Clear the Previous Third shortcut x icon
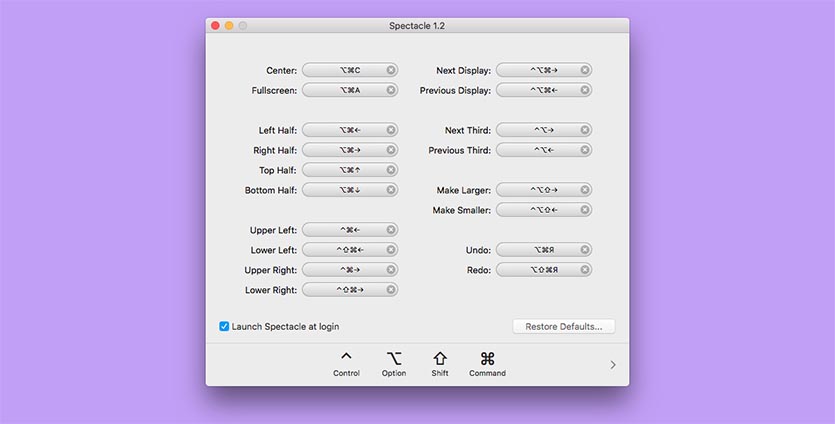 pyautogui.click(x=585, y=150)
